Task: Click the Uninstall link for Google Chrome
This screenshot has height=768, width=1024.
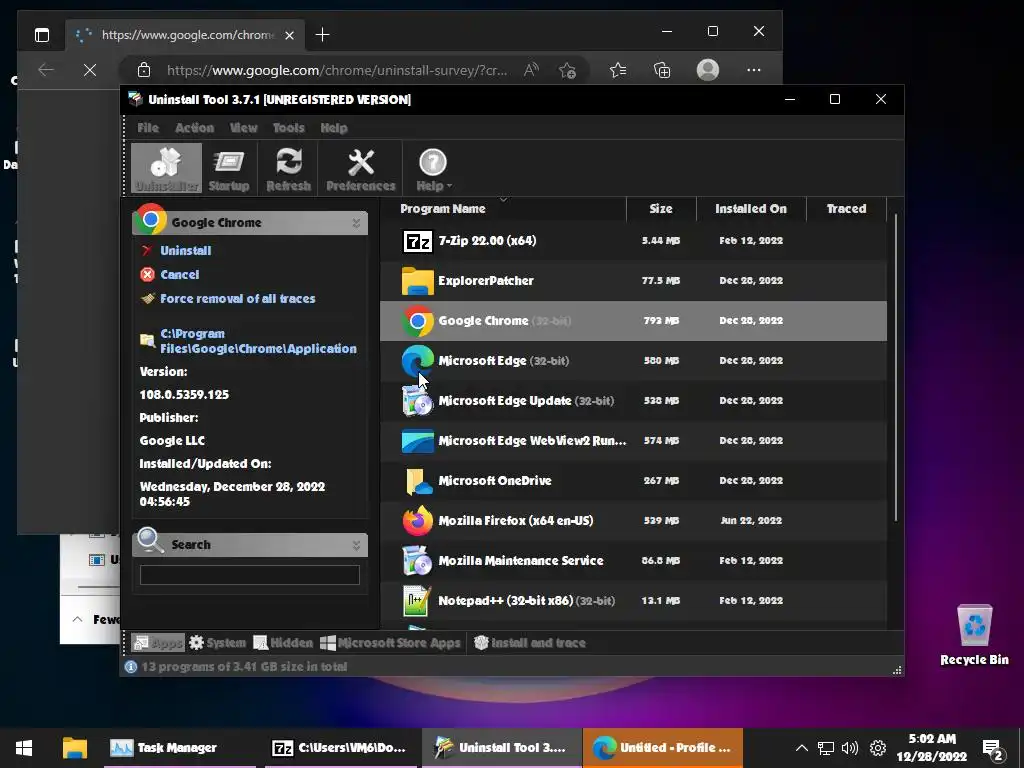Action: click(185, 251)
